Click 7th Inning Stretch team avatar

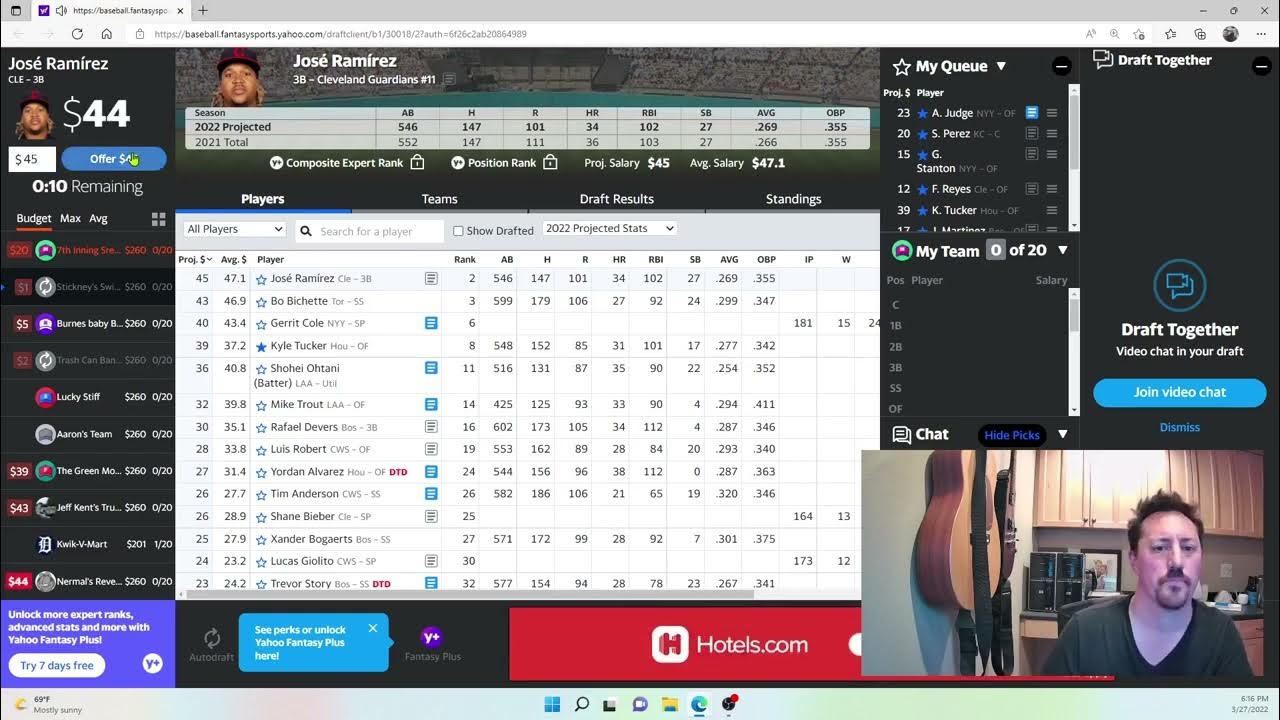coord(45,250)
